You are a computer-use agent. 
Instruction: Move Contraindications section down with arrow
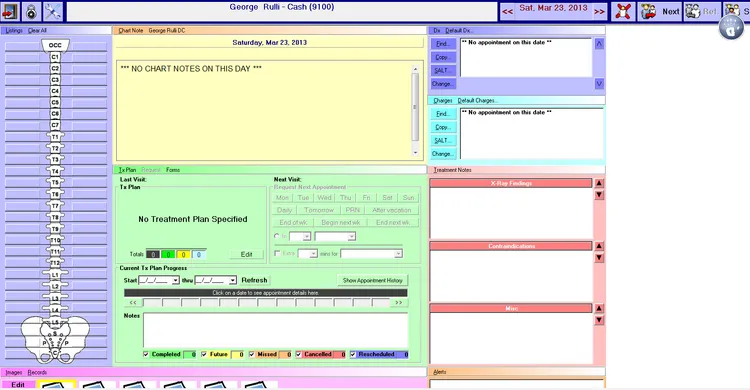(599, 258)
